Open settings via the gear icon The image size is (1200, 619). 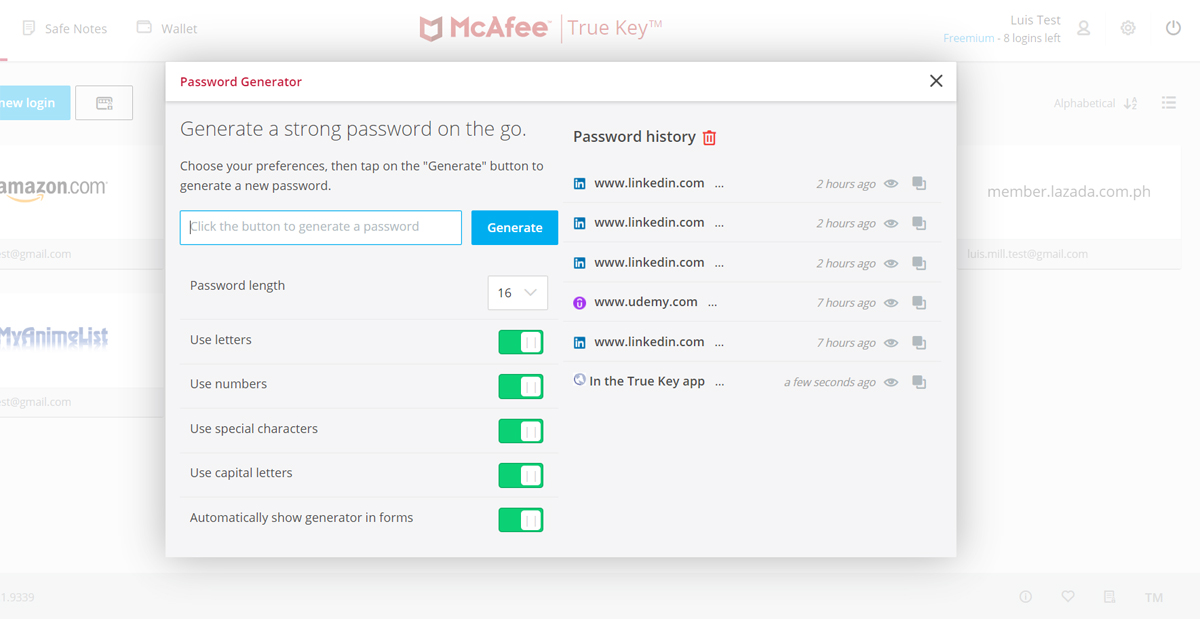pos(1127,28)
